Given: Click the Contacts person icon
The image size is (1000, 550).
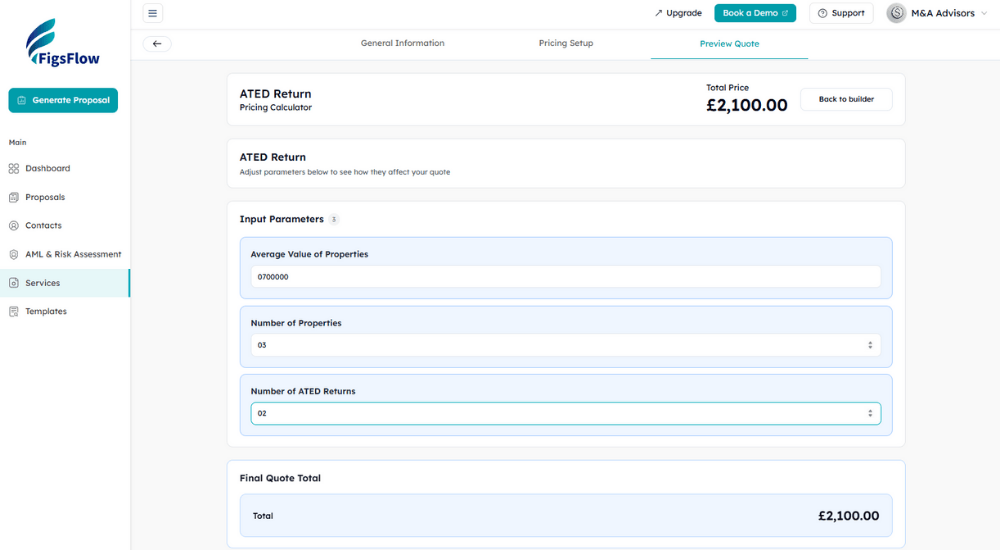Looking at the screenshot, I should [14, 225].
